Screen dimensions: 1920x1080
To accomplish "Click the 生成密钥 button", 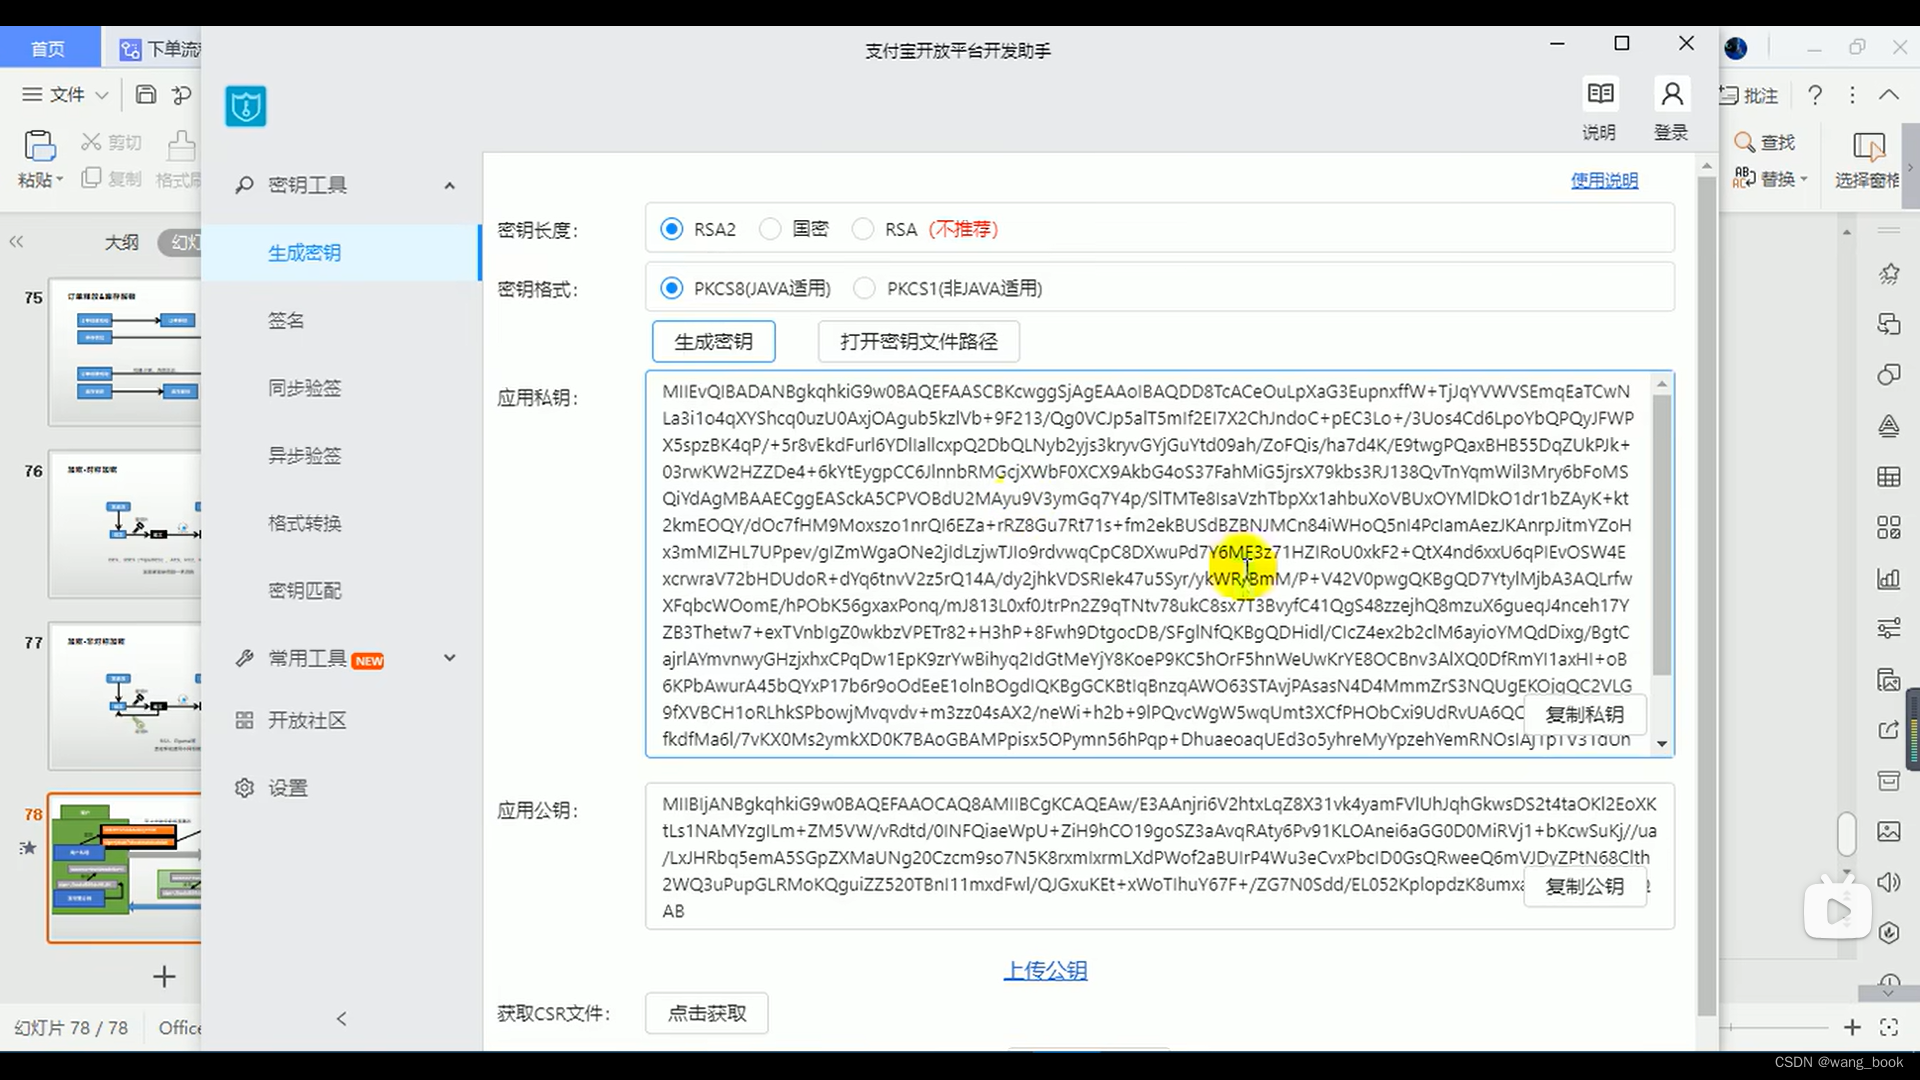I will click(x=713, y=342).
